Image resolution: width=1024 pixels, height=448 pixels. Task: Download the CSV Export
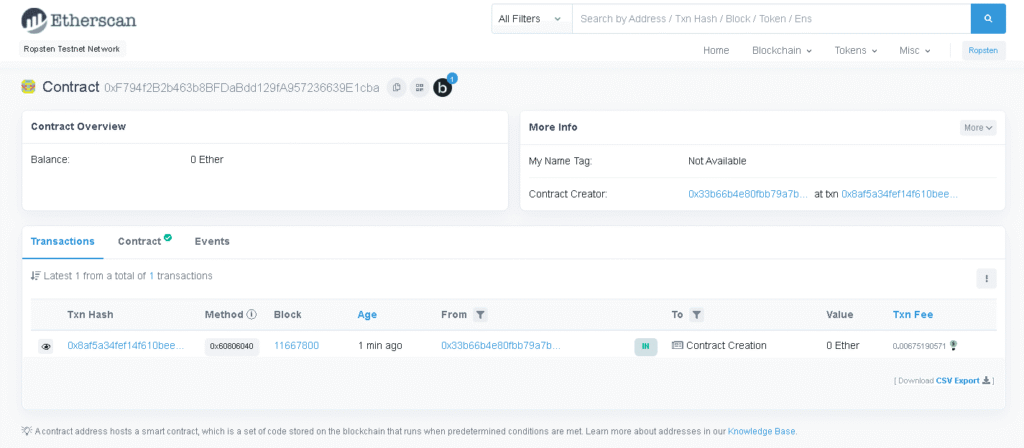[x=962, y=381]
